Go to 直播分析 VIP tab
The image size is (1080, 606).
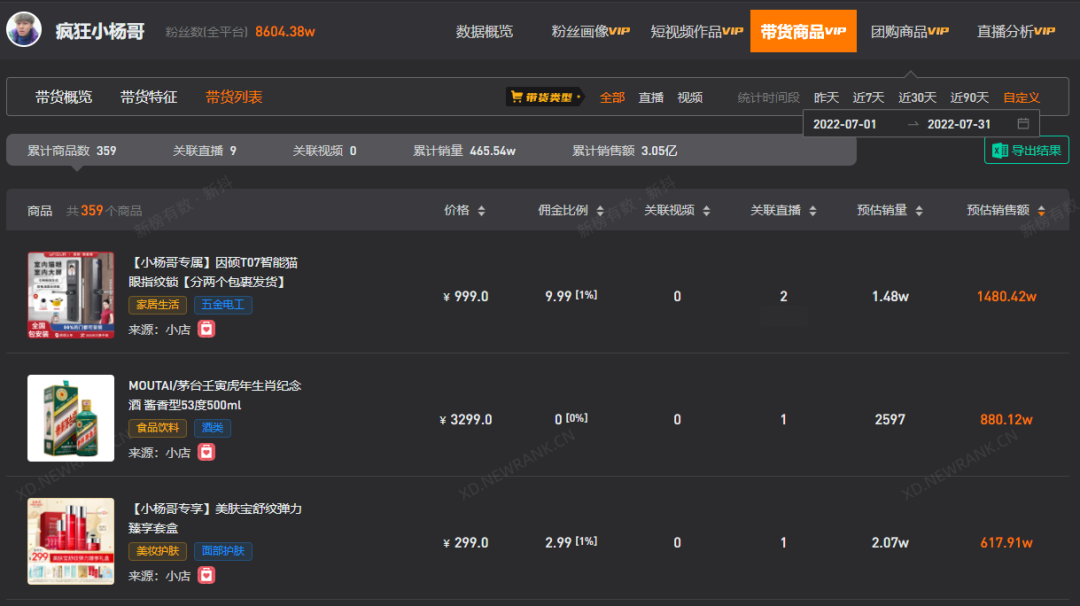1016,31
